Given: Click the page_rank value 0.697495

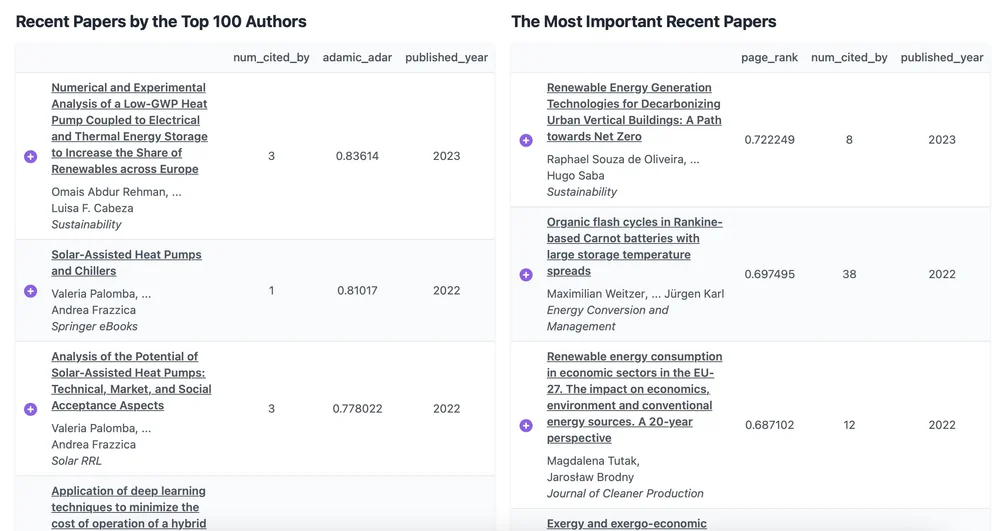Looking at the screenshot, I should (769, 274).
